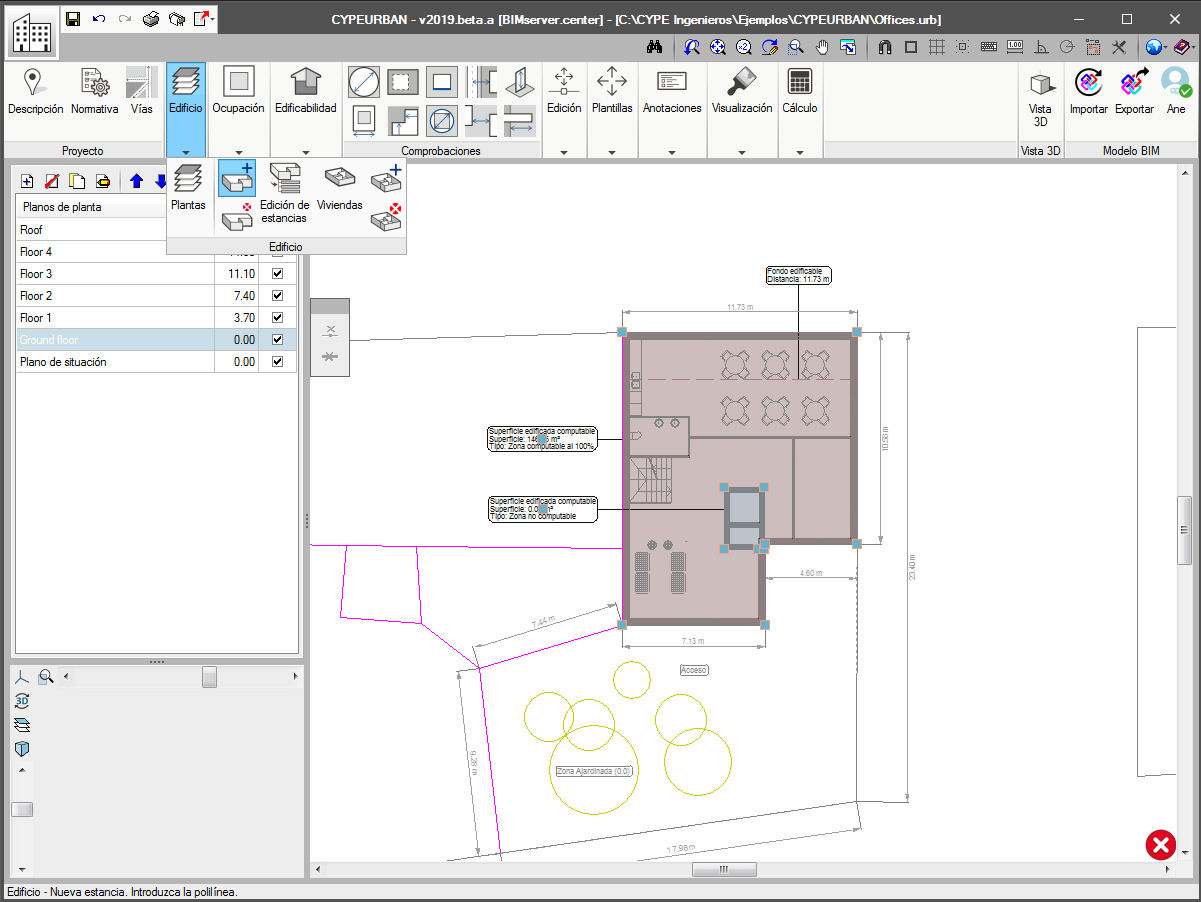The width and height of the screenshot is (1201, 902).
Task: Toggle the Plano de situación checkbox
Action: pos(277,362)
